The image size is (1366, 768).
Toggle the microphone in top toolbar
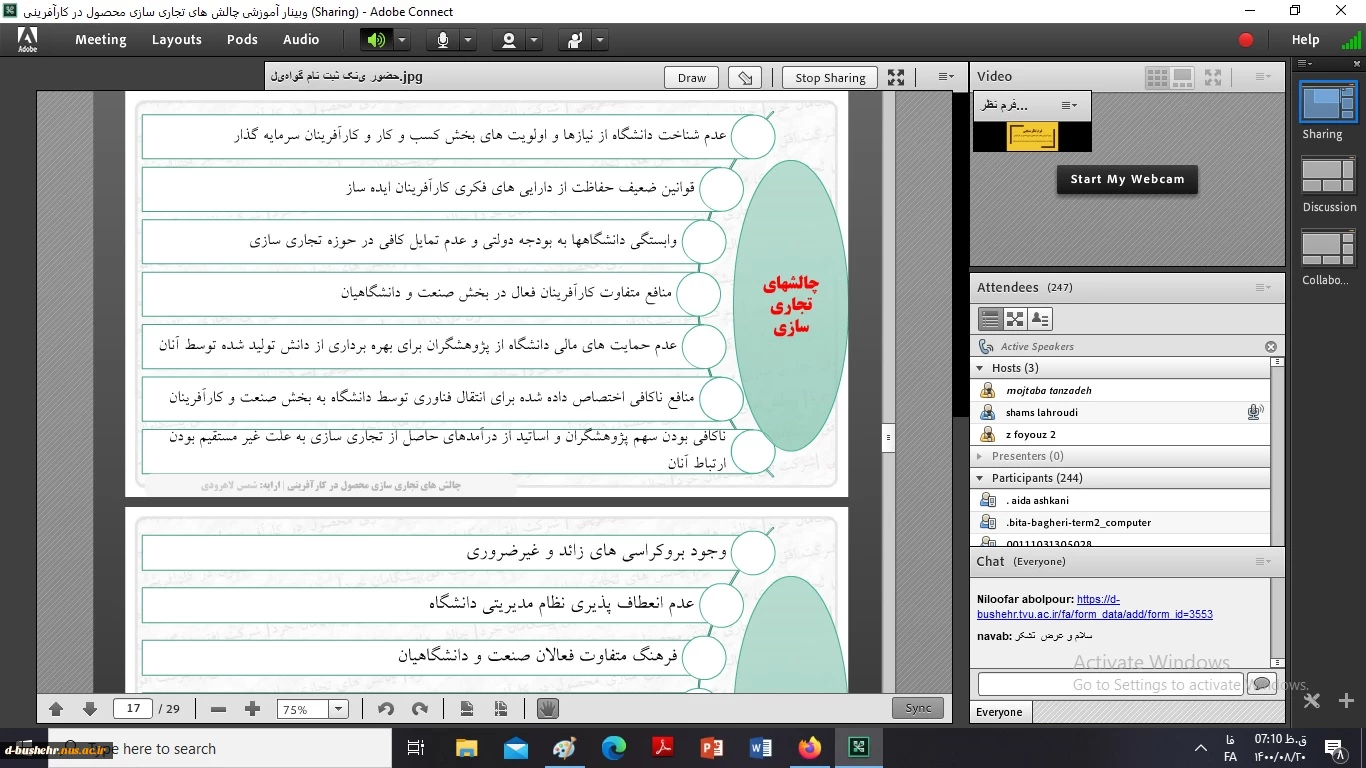click(442, 40)
